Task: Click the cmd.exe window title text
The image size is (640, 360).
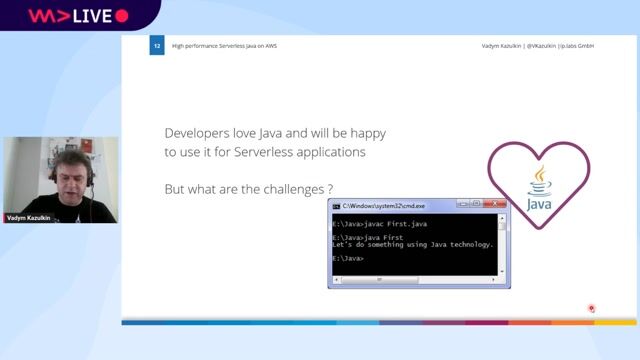Action: point(384,206)
